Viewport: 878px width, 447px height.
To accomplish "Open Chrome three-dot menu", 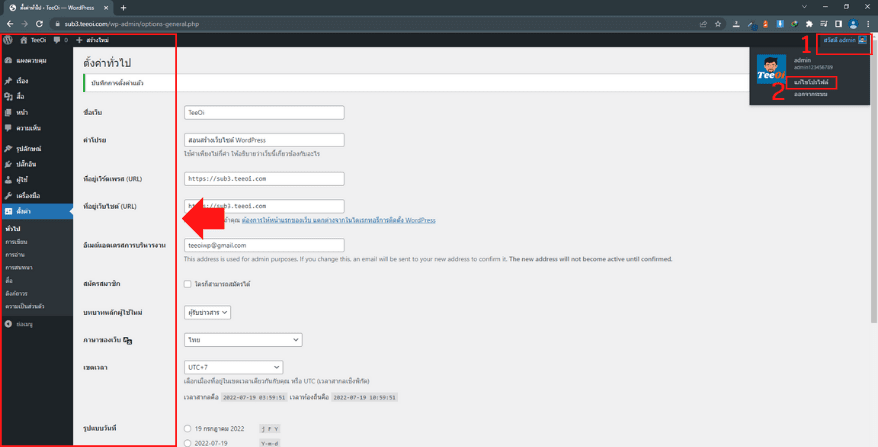I will click(x=868, y=24).
